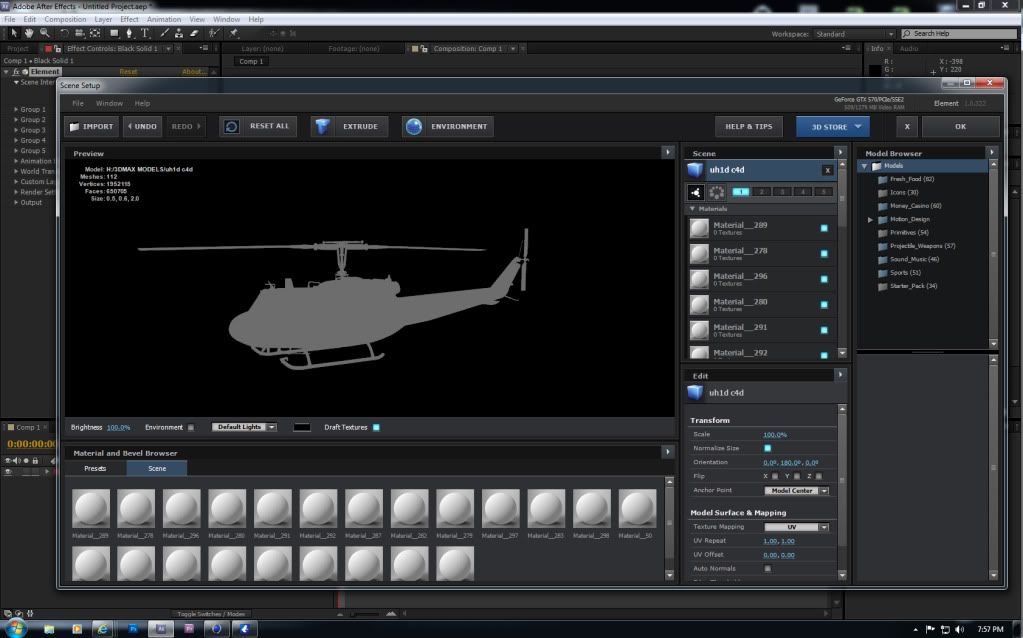Click the particle replicator ring icon in Scene panel
1023x638 pixels.
click(x=716, y=192)
